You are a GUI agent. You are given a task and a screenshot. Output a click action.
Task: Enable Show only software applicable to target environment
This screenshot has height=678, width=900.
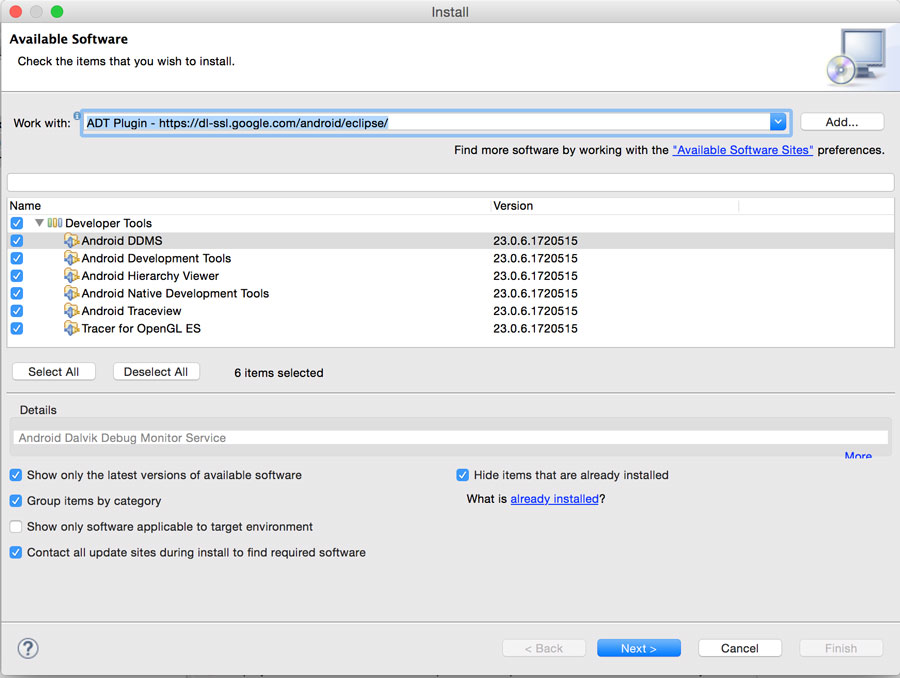(16, 526)
